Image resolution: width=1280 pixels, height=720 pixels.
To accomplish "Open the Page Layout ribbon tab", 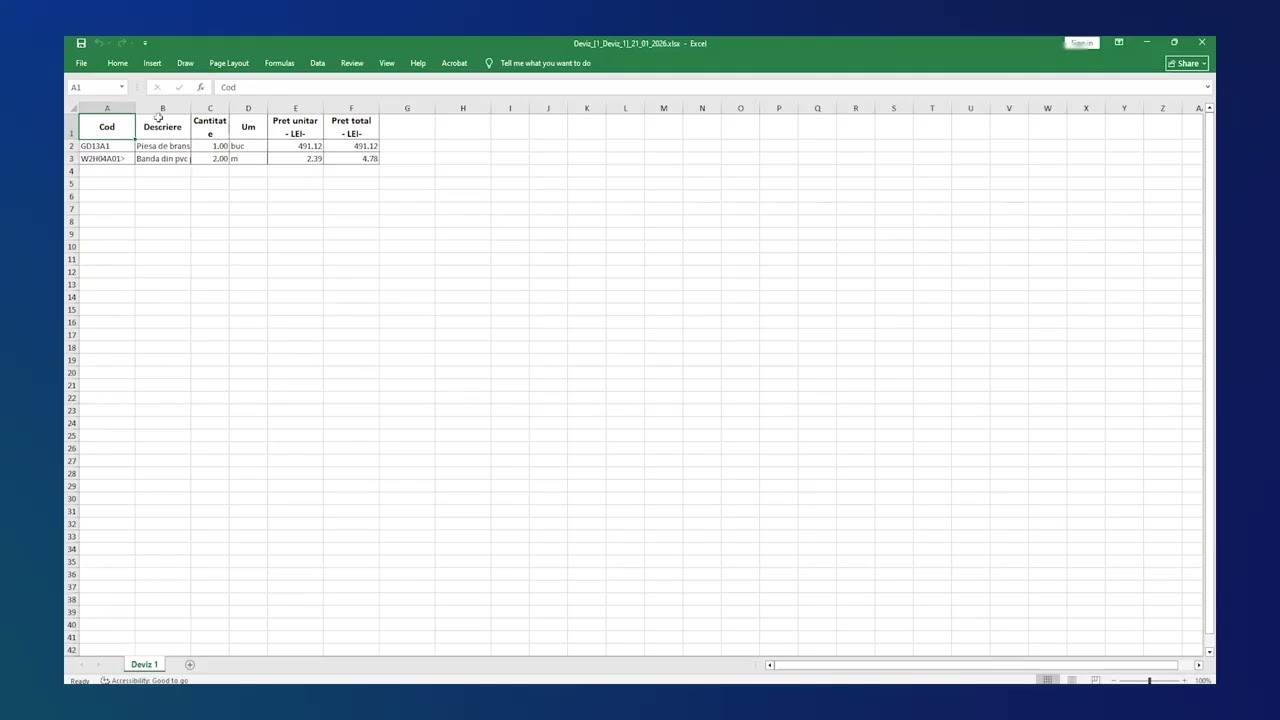I will point(229,63).
